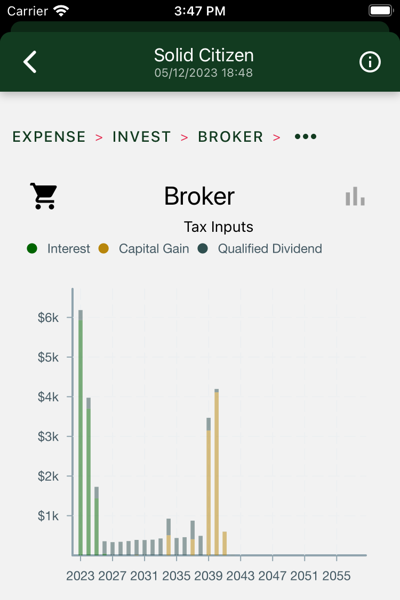
Task: Toggle the Qualified Dividend legend series
Action: click(x=260, y=248)
